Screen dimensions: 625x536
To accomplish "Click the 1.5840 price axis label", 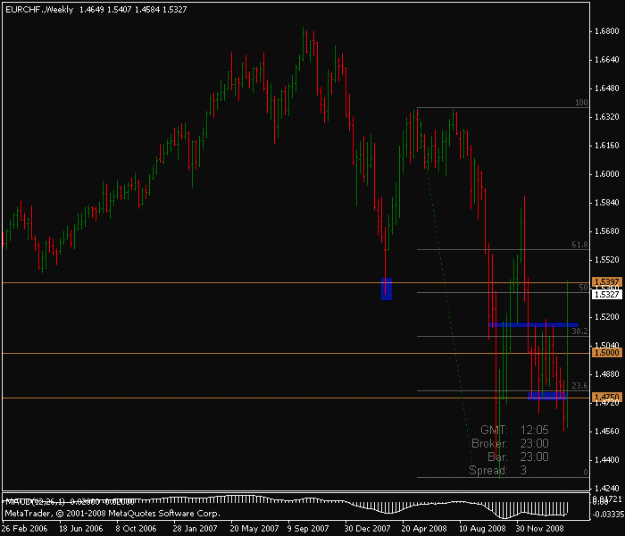I will [607, 202].
